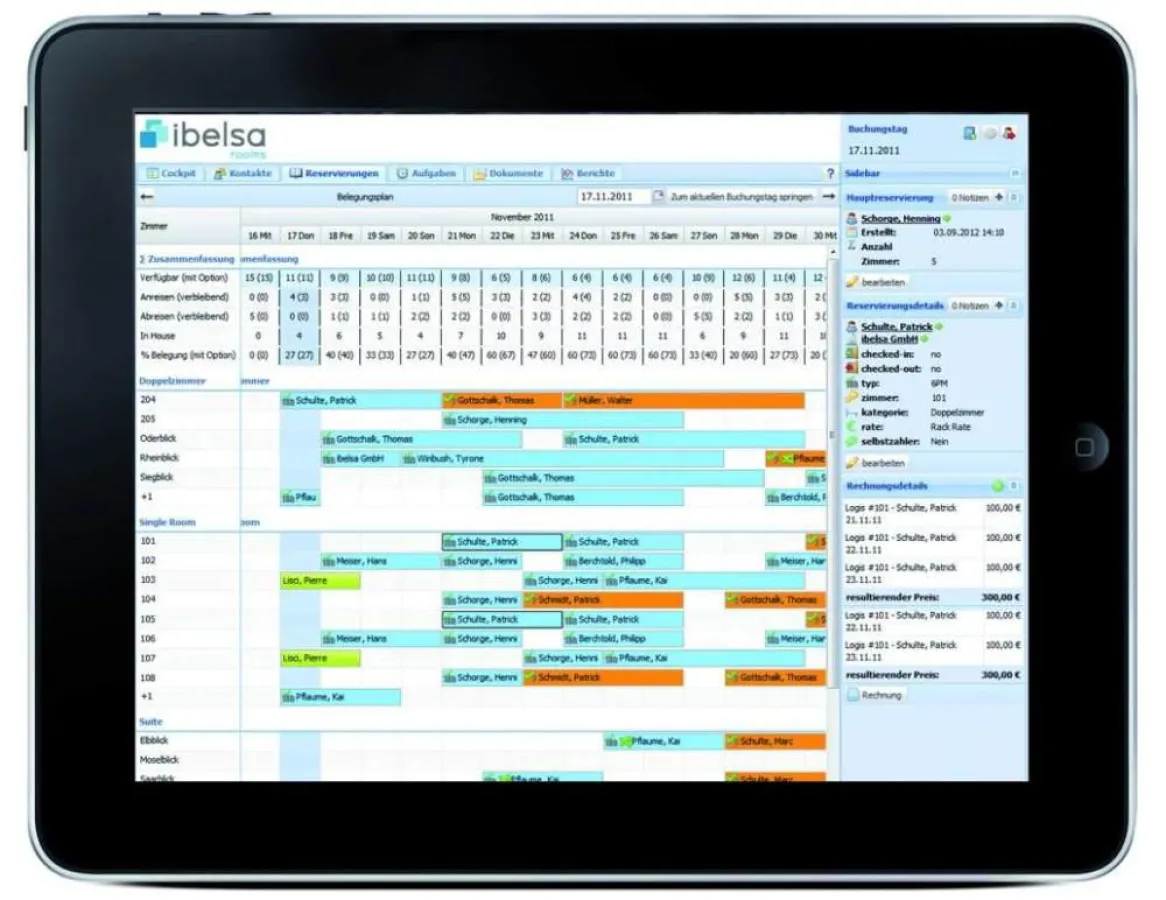Open the Cockpit tab icon

(154, 172)
